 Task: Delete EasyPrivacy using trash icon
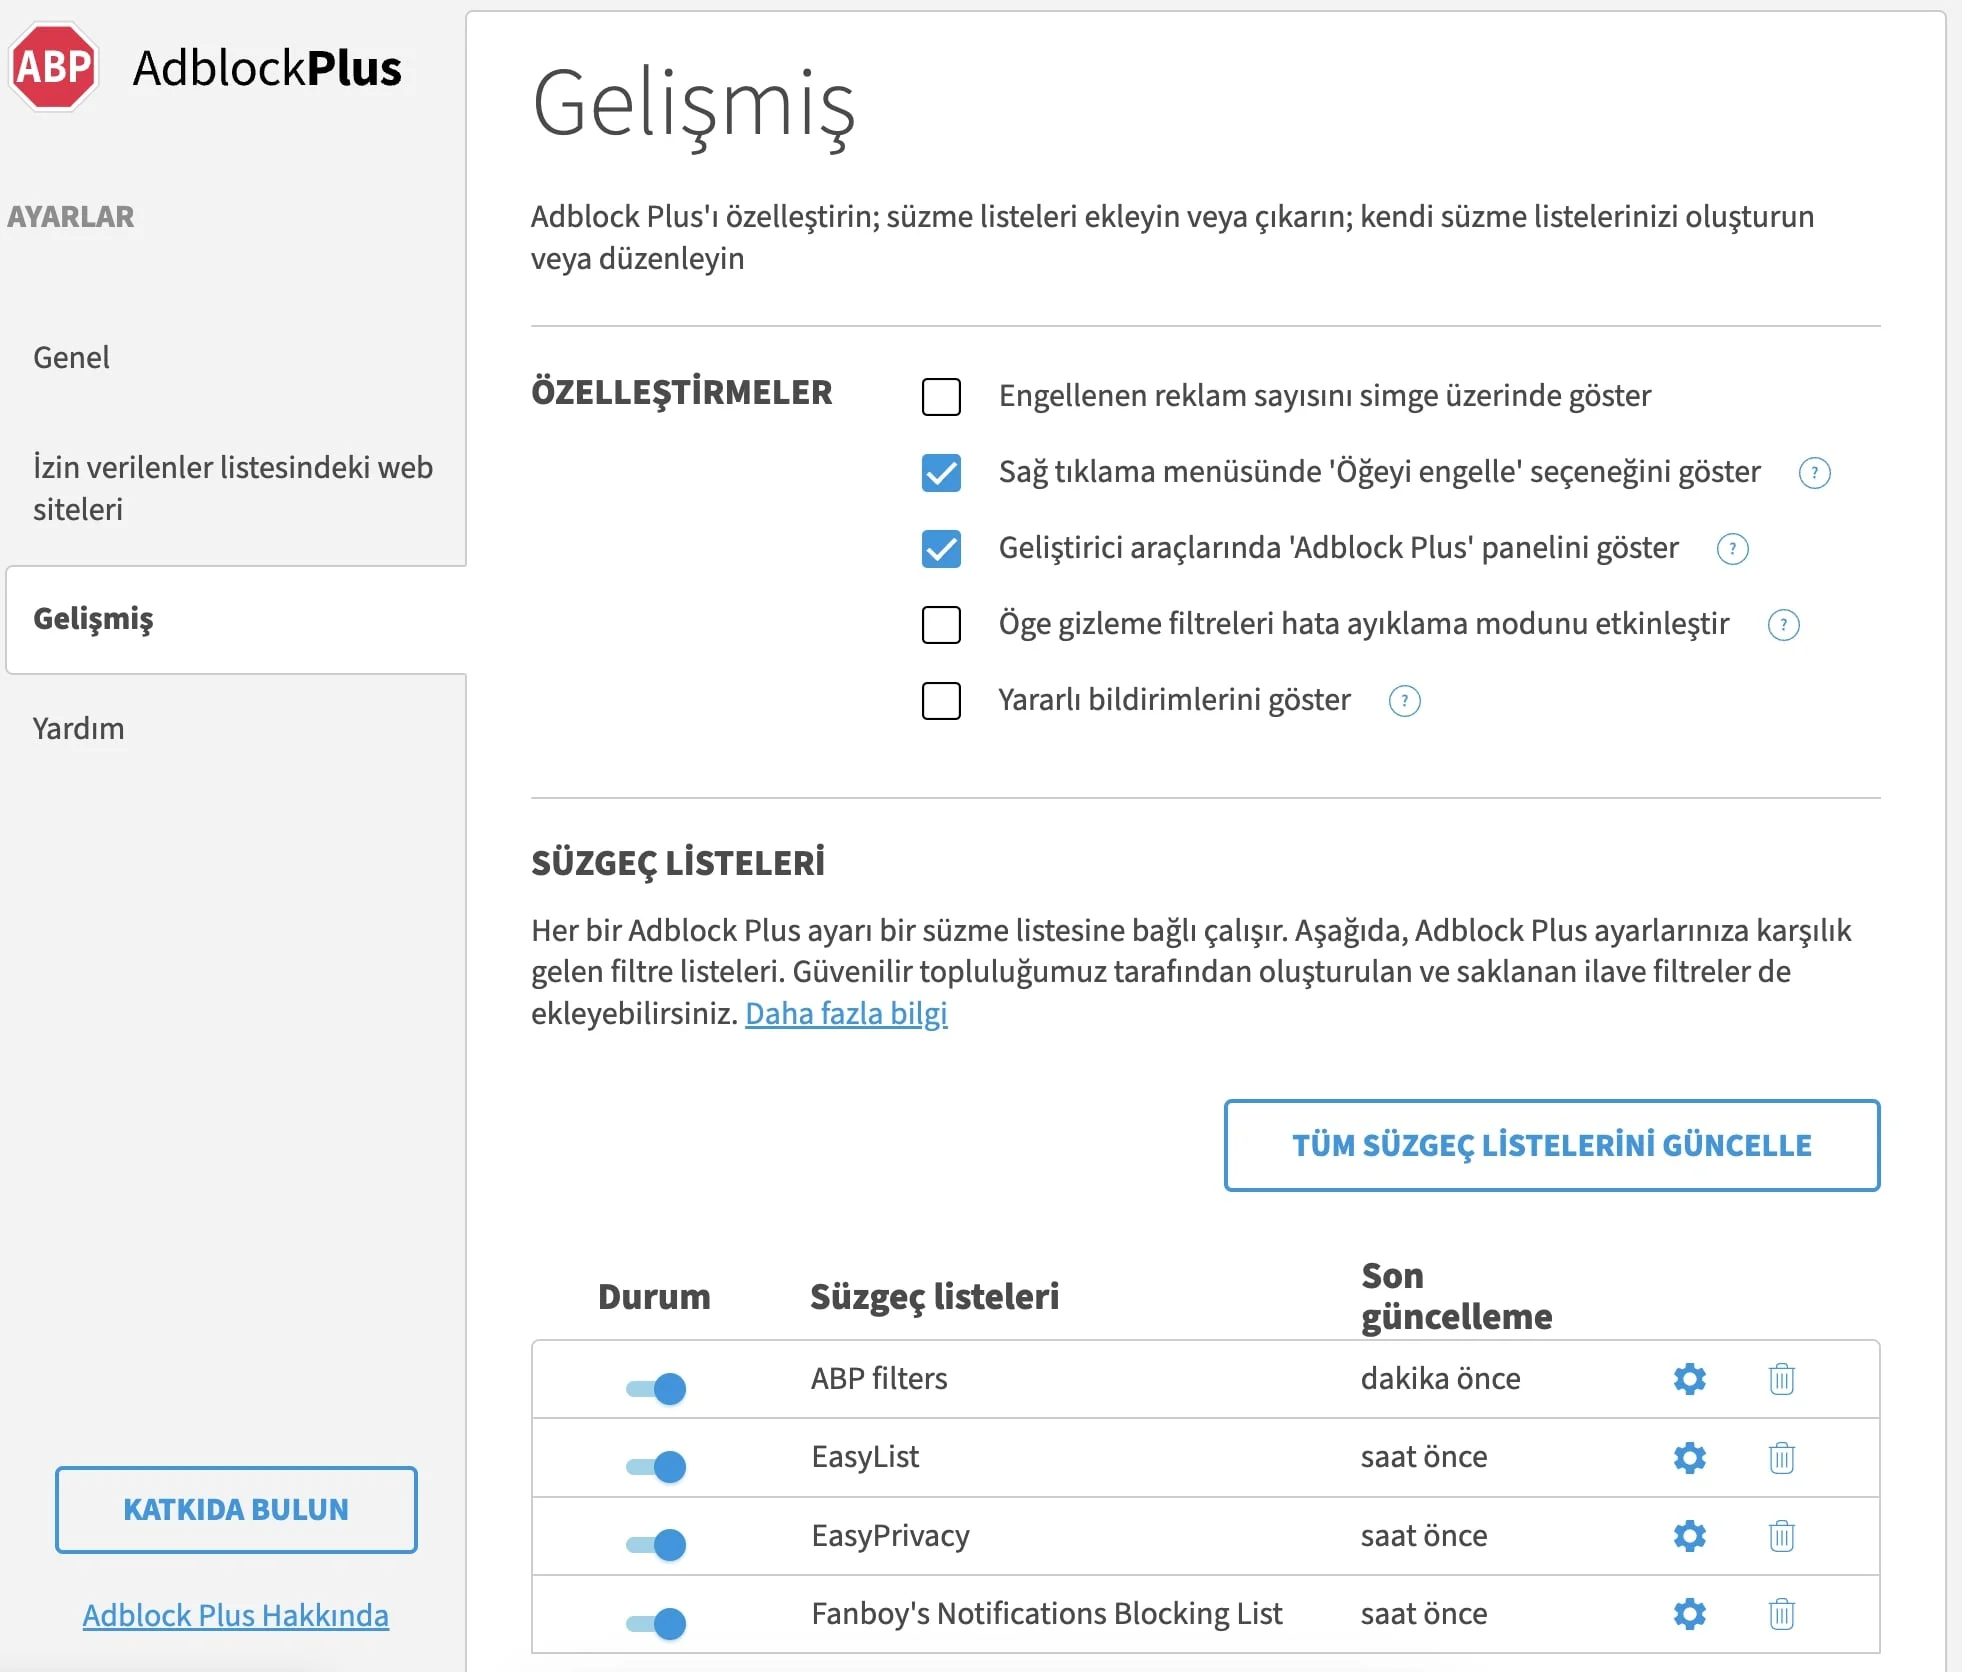click(x=1781, y=1535)
